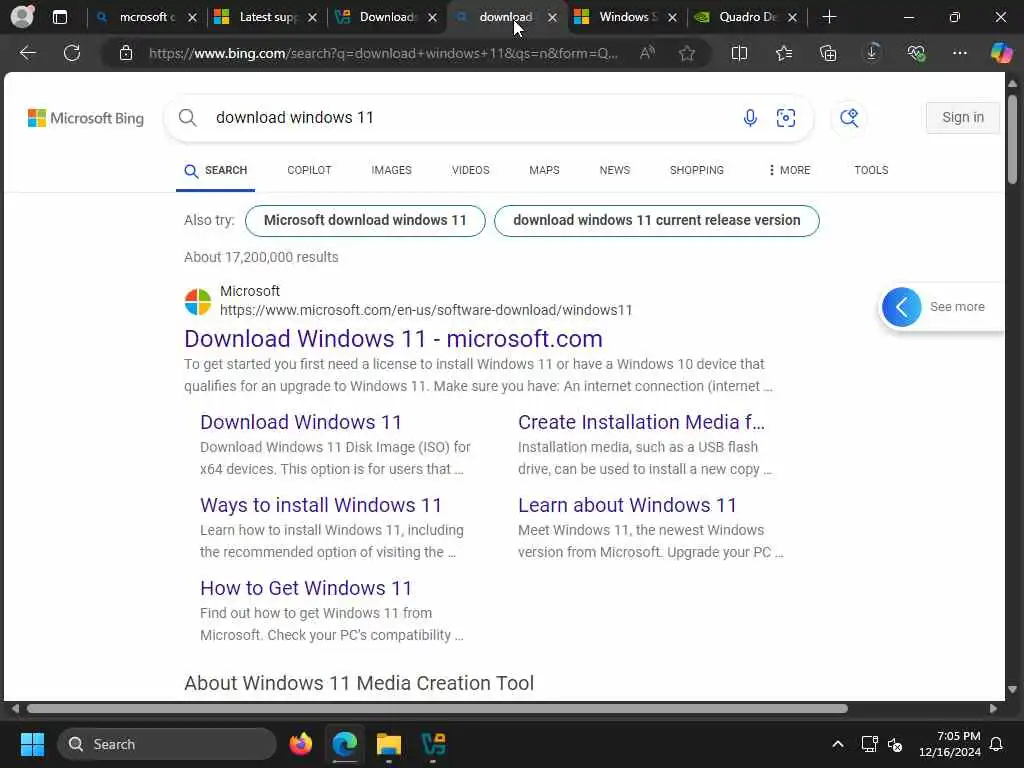Open 'Download Windows 11 - microsoft.com' result
The width and height of the screenshot is (1024, 768).
pyautogui.click(x=393, y=339)
